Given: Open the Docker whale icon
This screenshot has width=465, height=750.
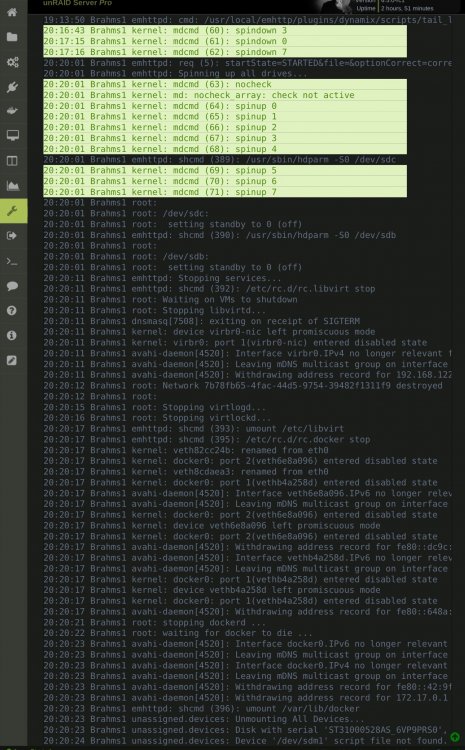Looking at the screenshot, I should tap(12, 111).
